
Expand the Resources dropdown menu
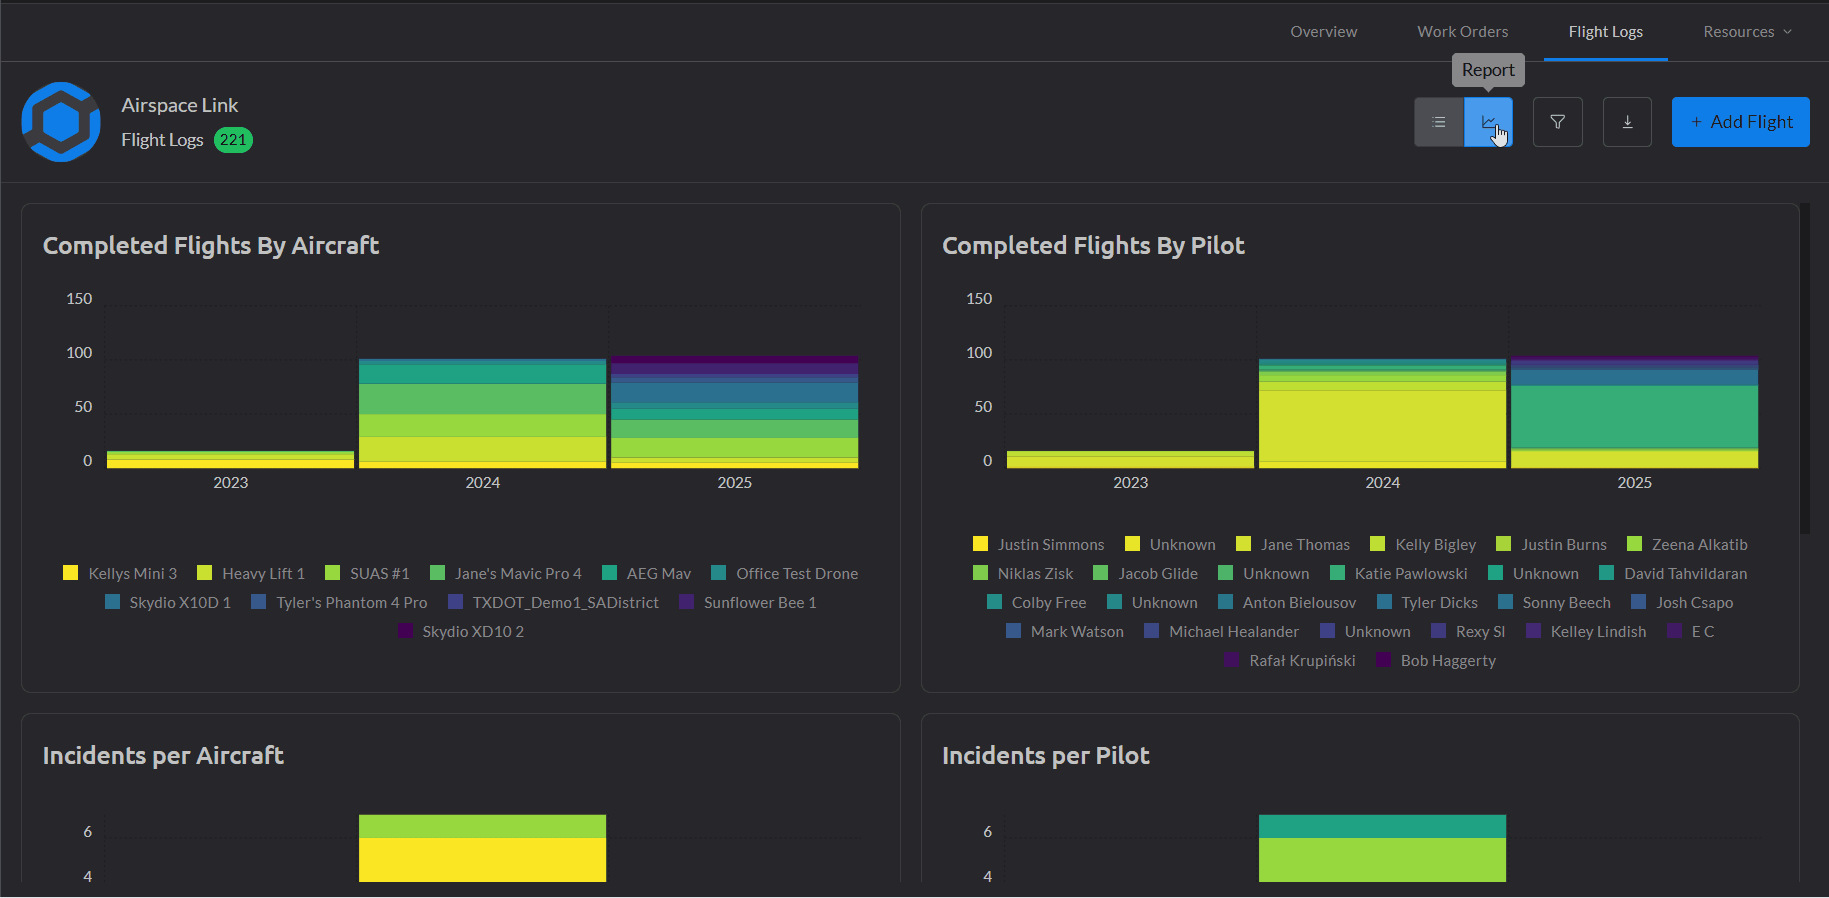click(1747, 32)
